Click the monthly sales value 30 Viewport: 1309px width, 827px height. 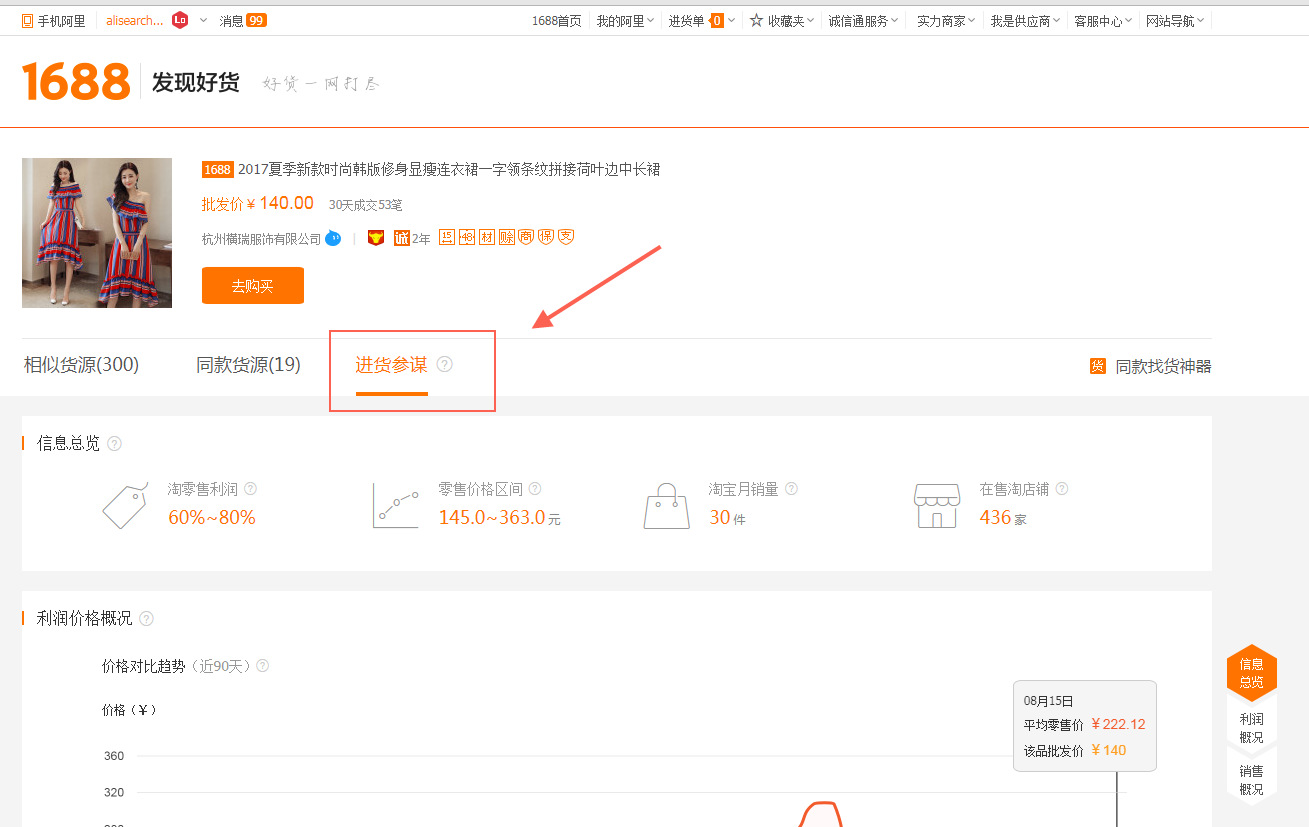(720, 517)
